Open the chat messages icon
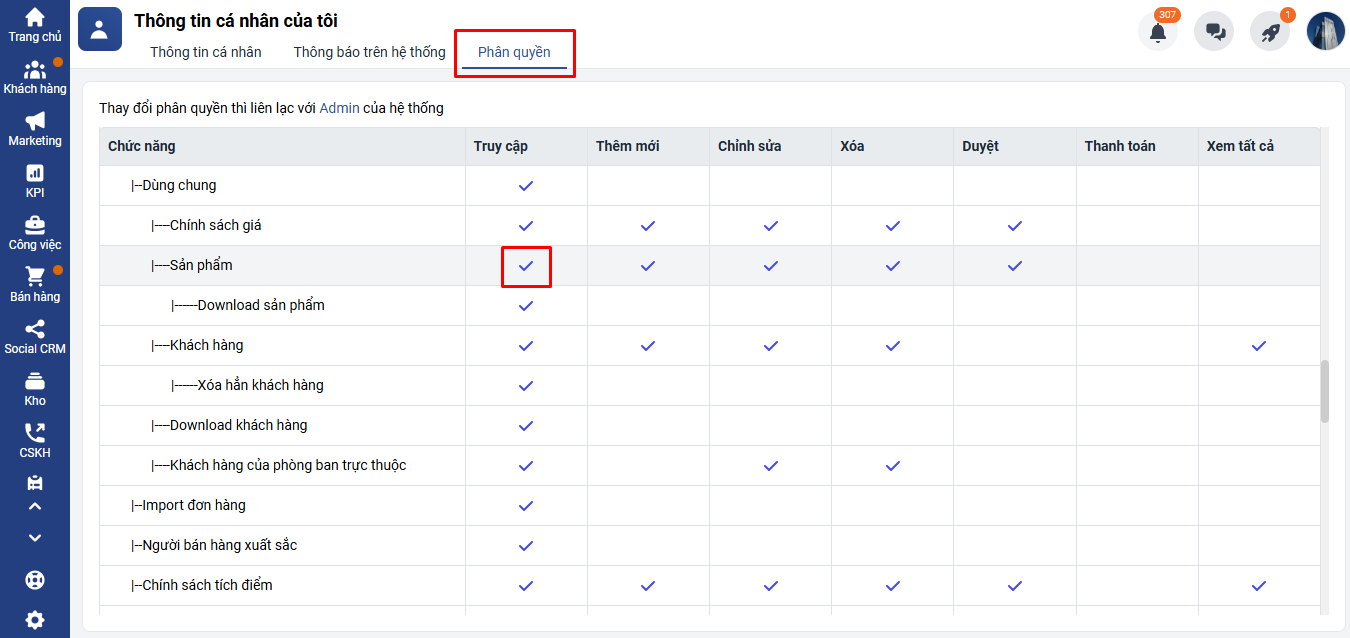Screen dimensions: 1350x638 [1214, 32]
